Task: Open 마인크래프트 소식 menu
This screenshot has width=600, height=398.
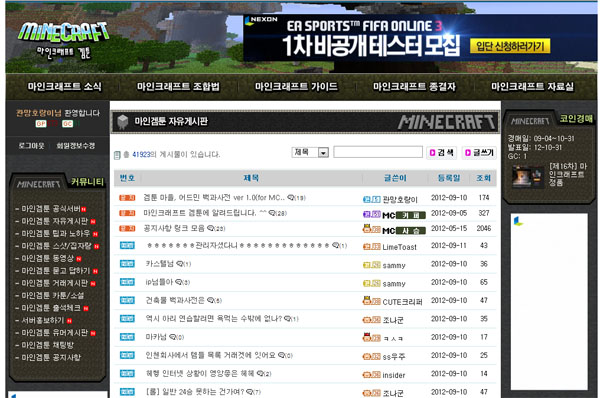Action: pyautogui.click(x=65, y=86)
